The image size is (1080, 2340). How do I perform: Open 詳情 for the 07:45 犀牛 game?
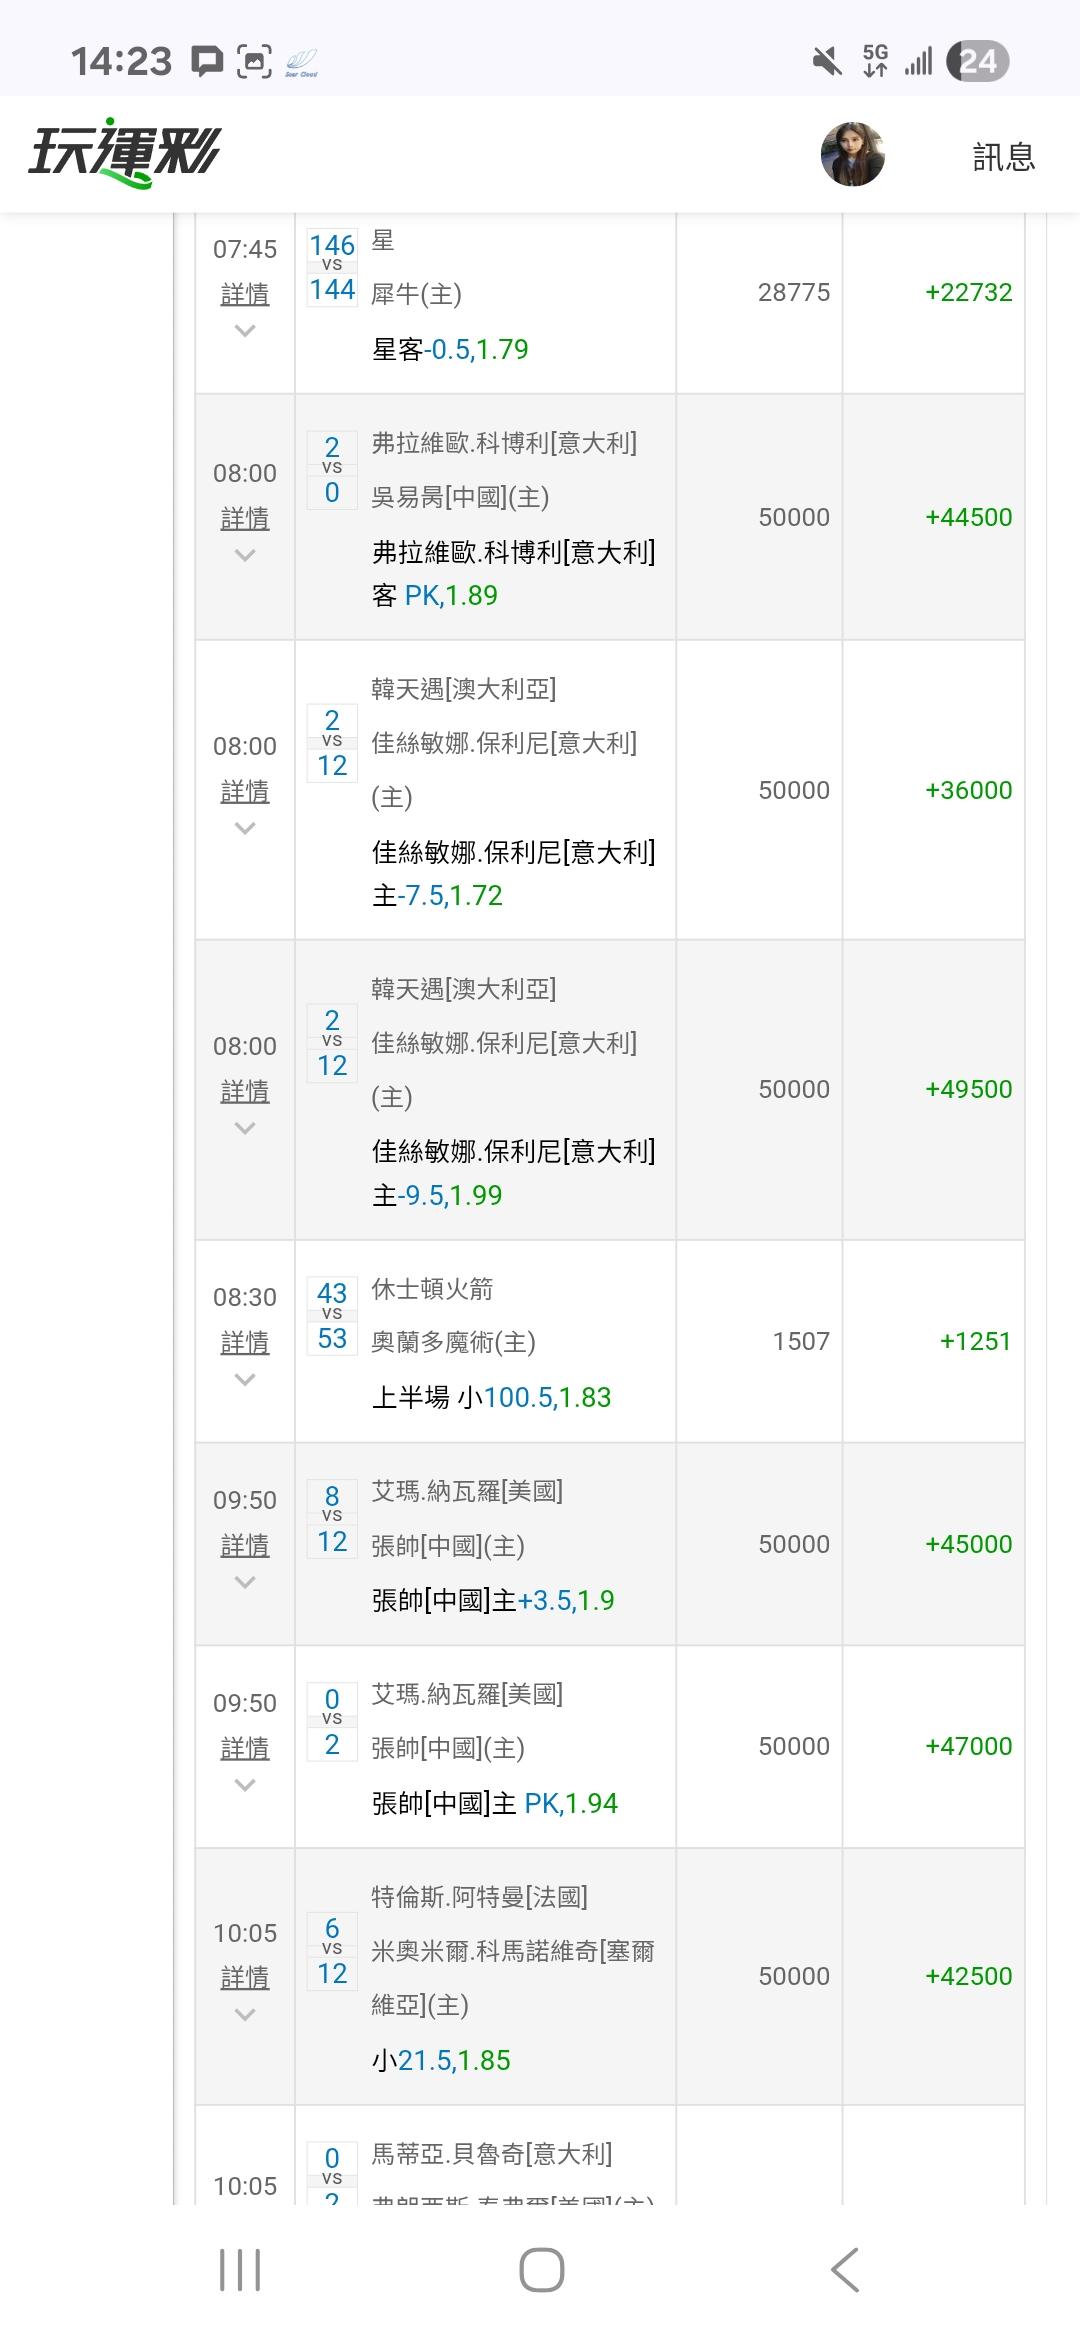(245, 294)
